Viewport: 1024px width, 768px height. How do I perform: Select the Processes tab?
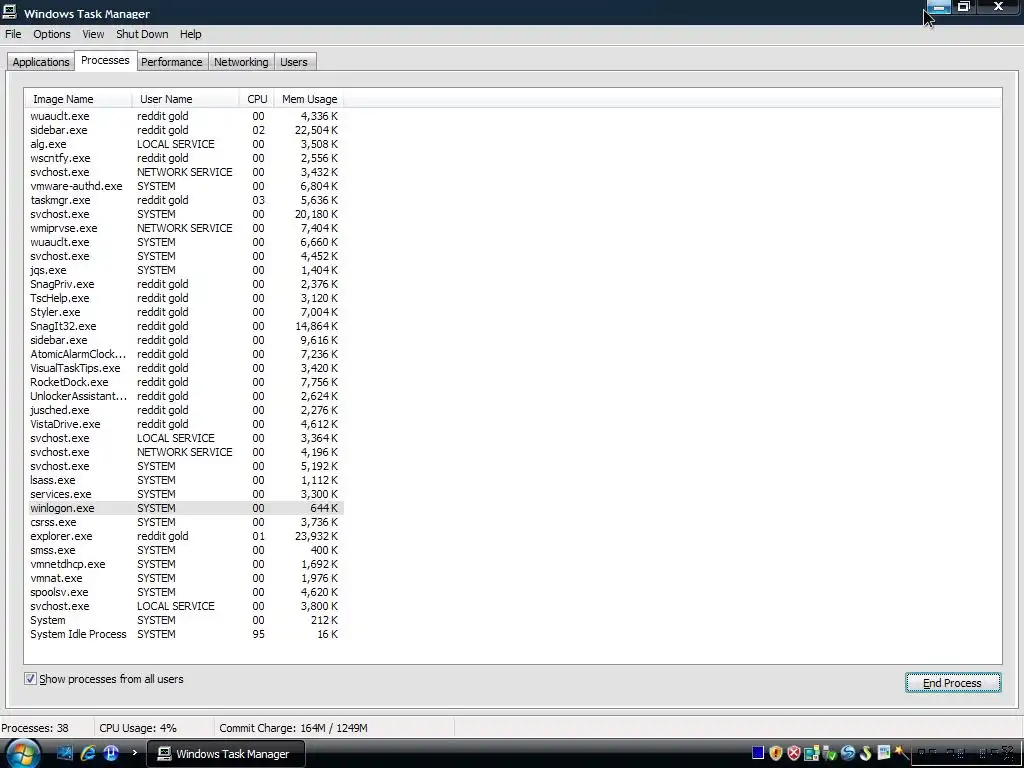[105, 60]
